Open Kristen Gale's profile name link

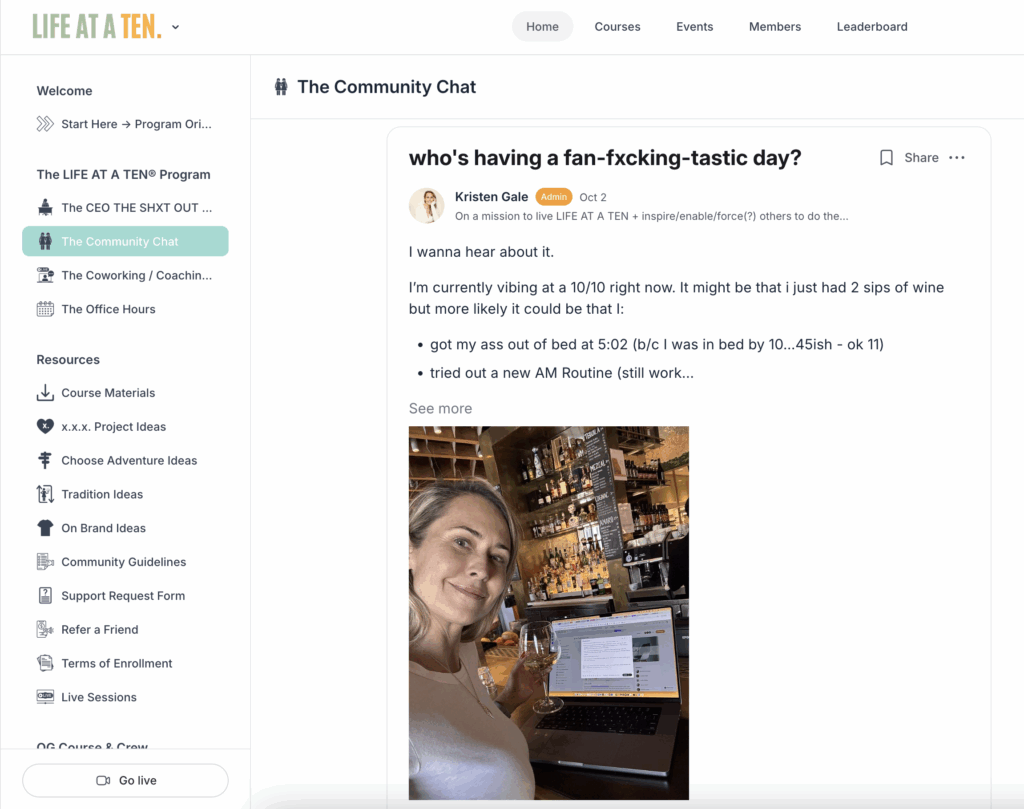[491, 197]
